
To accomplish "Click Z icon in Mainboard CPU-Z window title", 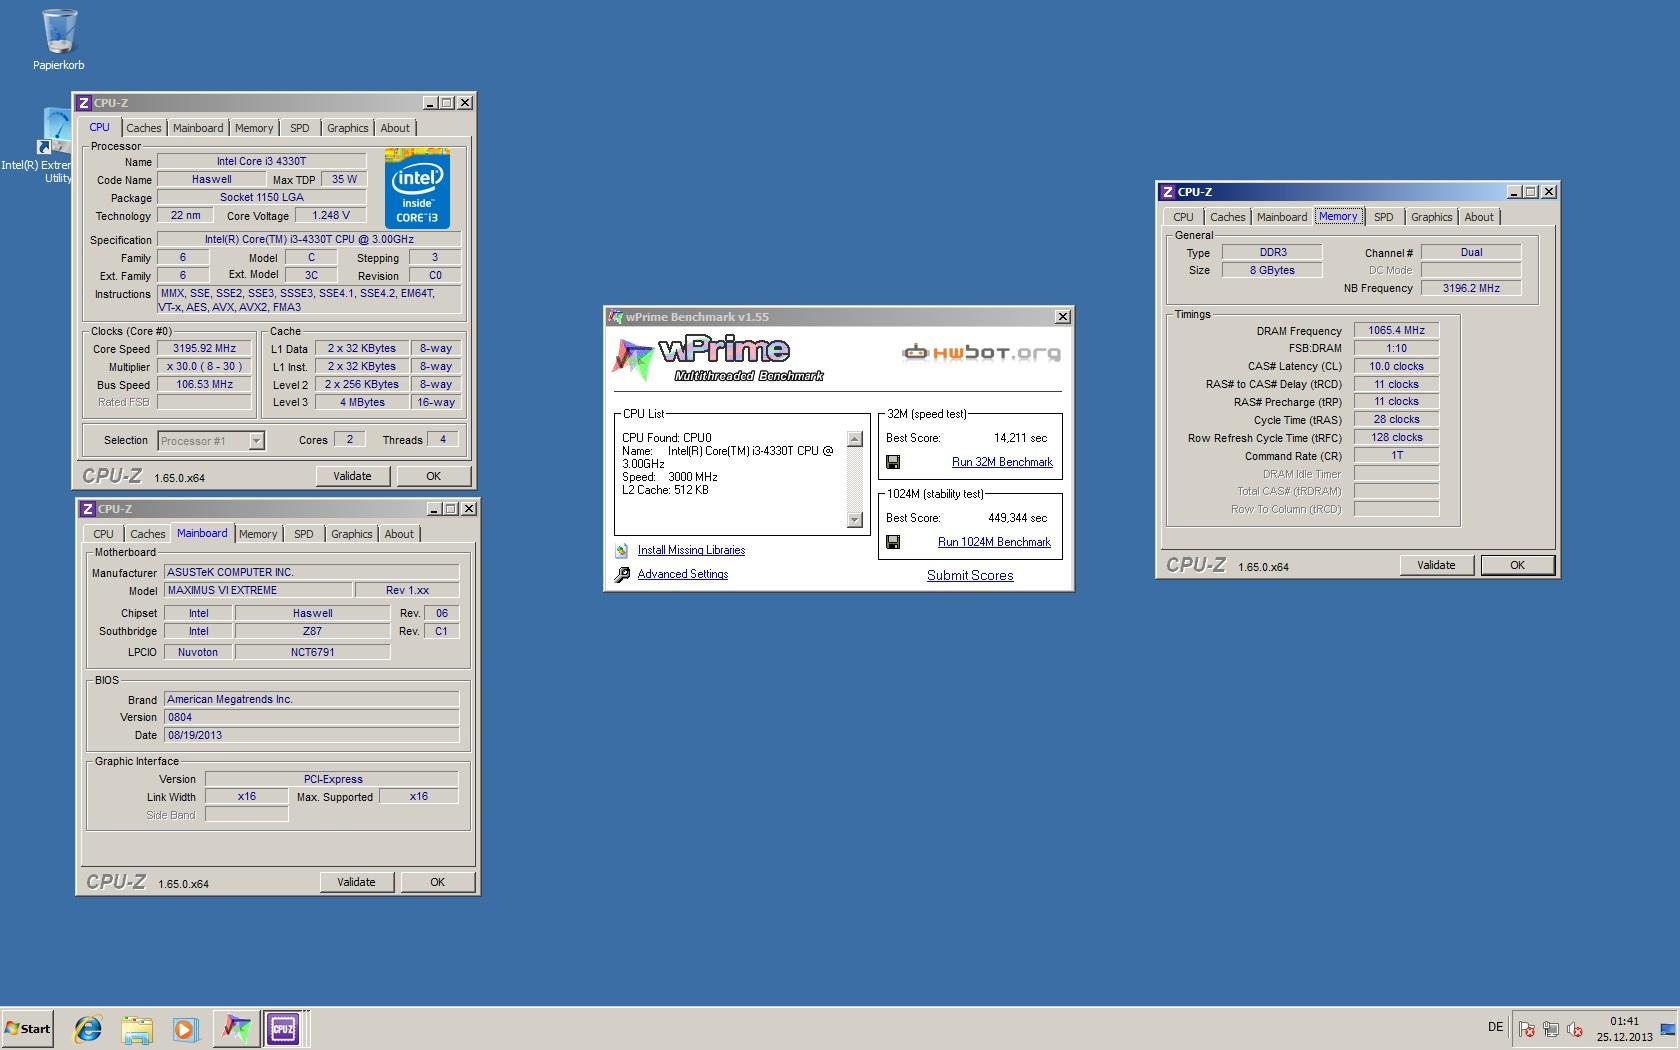I will 88,509.
